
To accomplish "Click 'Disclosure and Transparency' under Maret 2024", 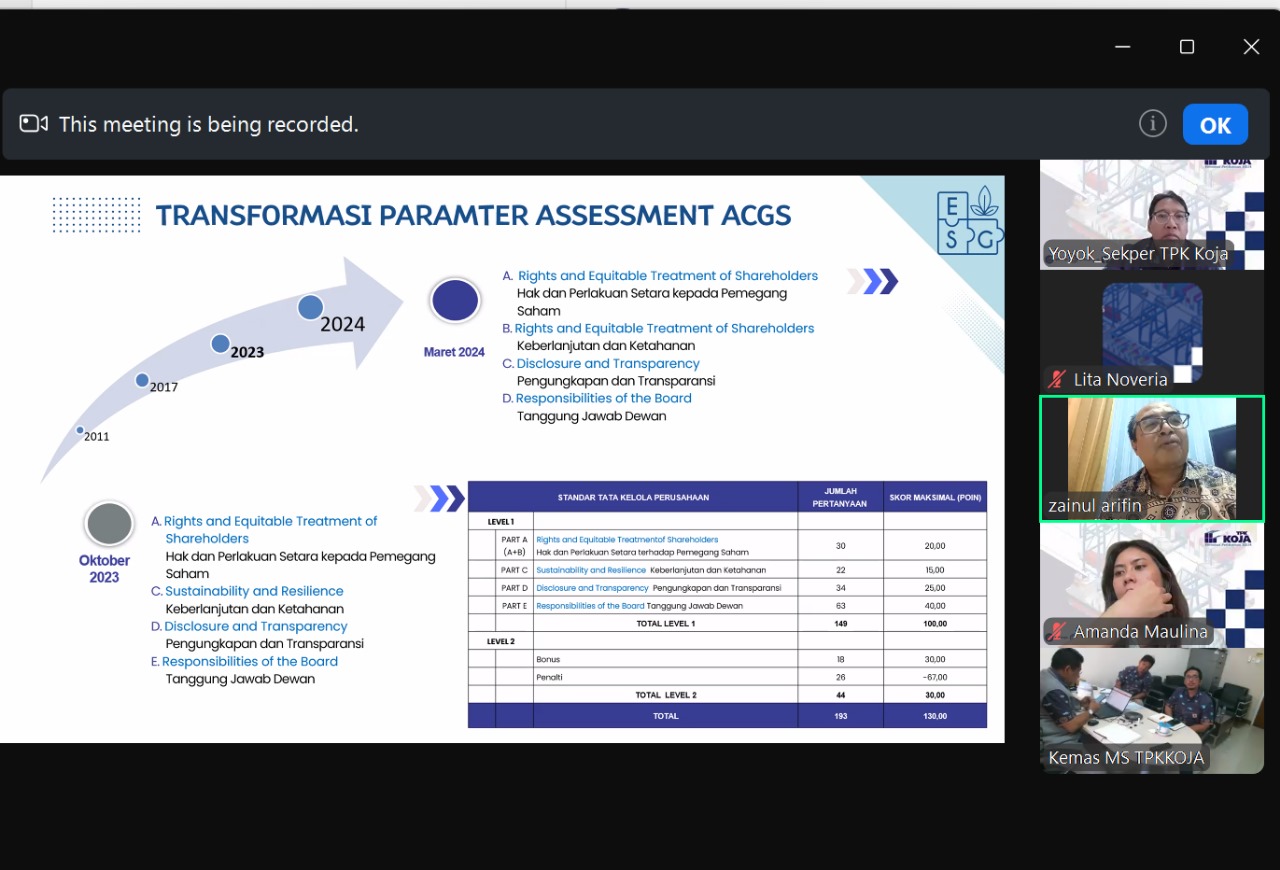I will click(x=608, y=363).
